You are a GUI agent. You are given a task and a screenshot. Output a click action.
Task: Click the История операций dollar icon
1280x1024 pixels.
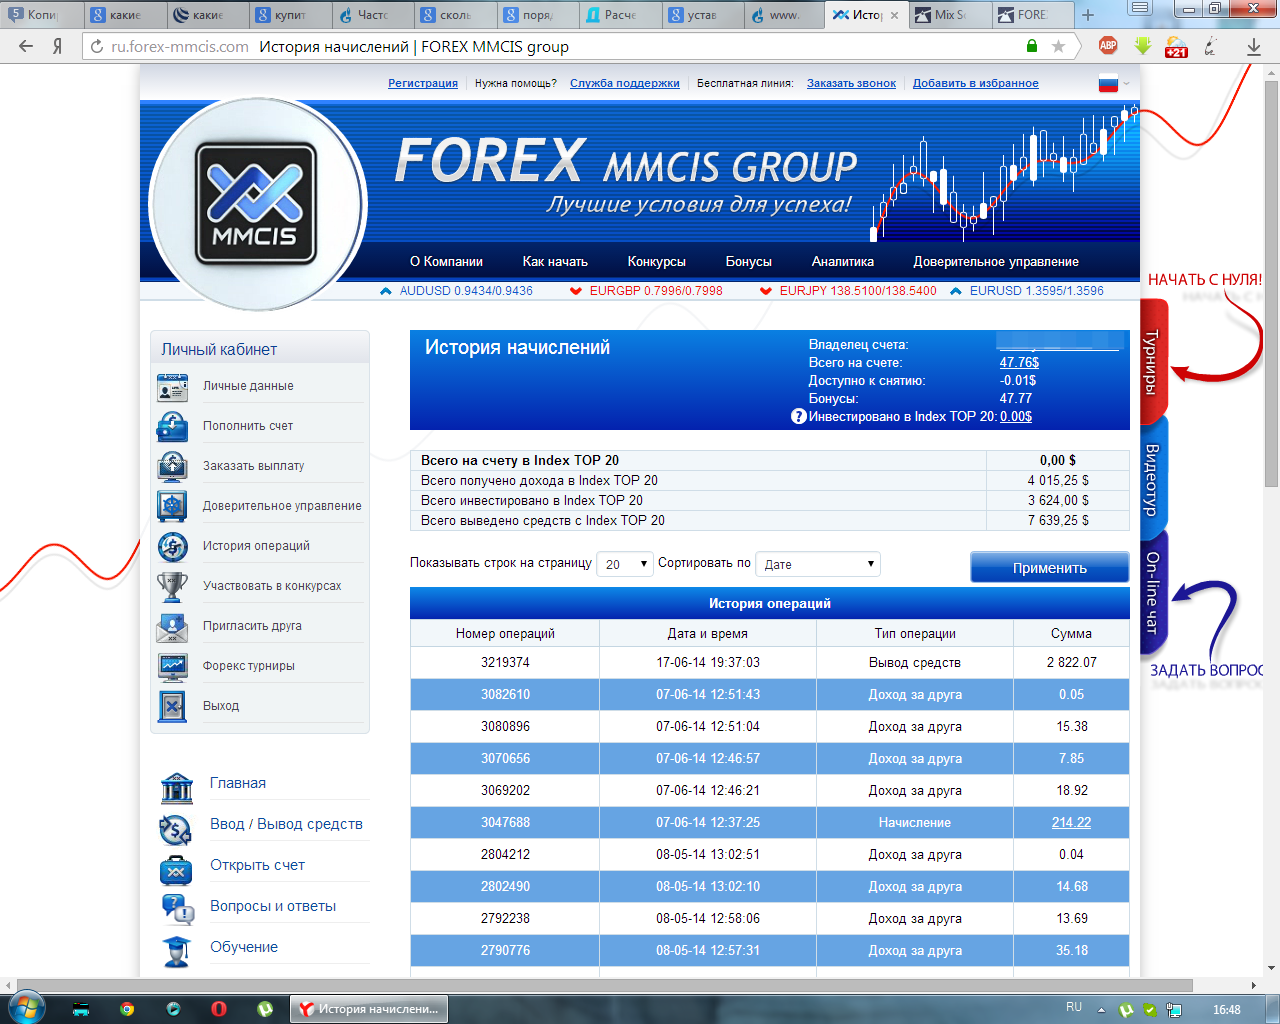(172, 547)
